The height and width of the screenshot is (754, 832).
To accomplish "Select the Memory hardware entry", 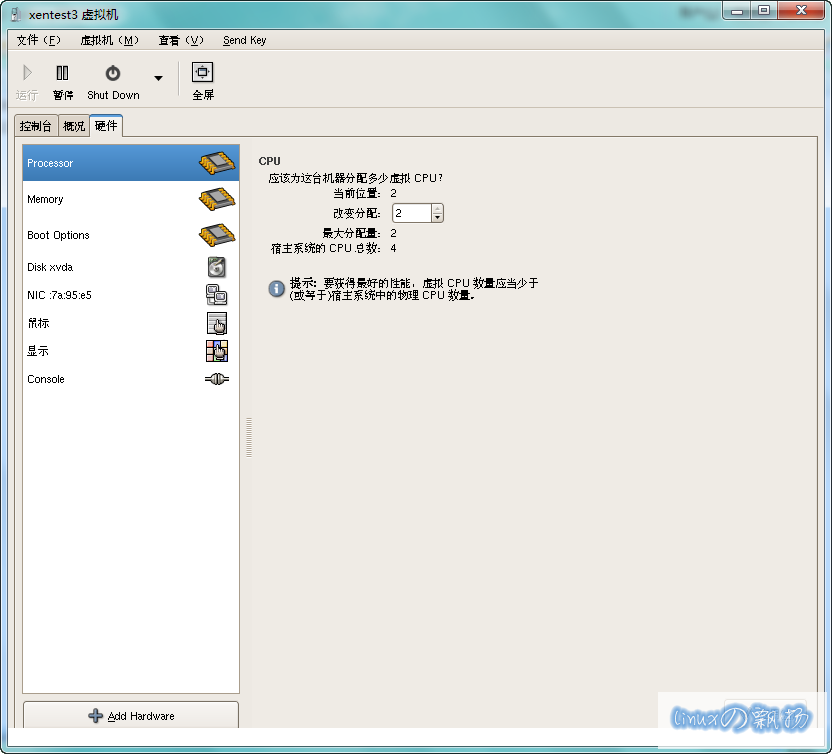I will [x=130, y=199].
